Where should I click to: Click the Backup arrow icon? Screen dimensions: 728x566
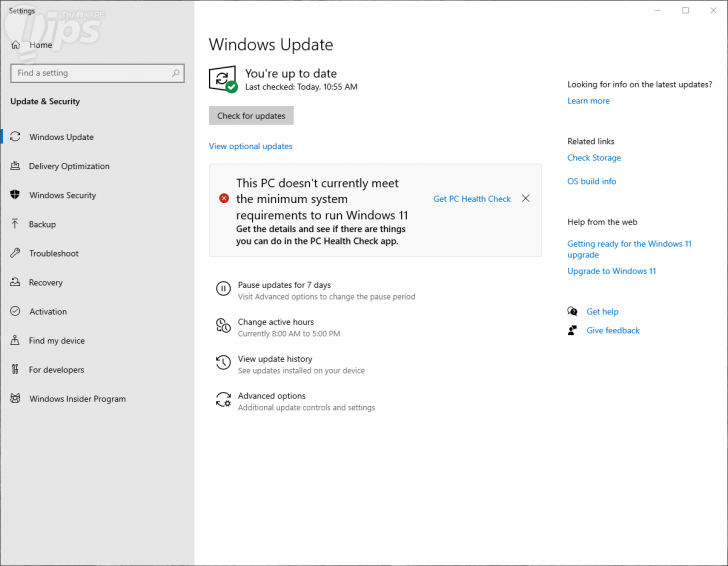15,224
